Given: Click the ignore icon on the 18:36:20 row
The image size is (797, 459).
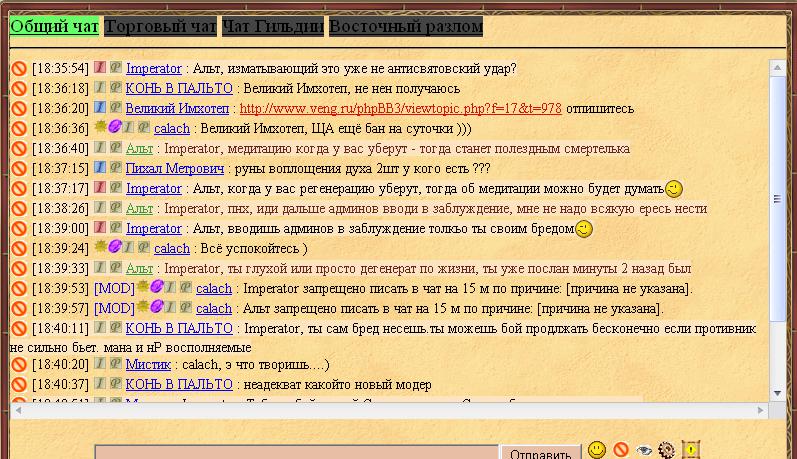Looking at the screenshot, I should tap(19, 108).
